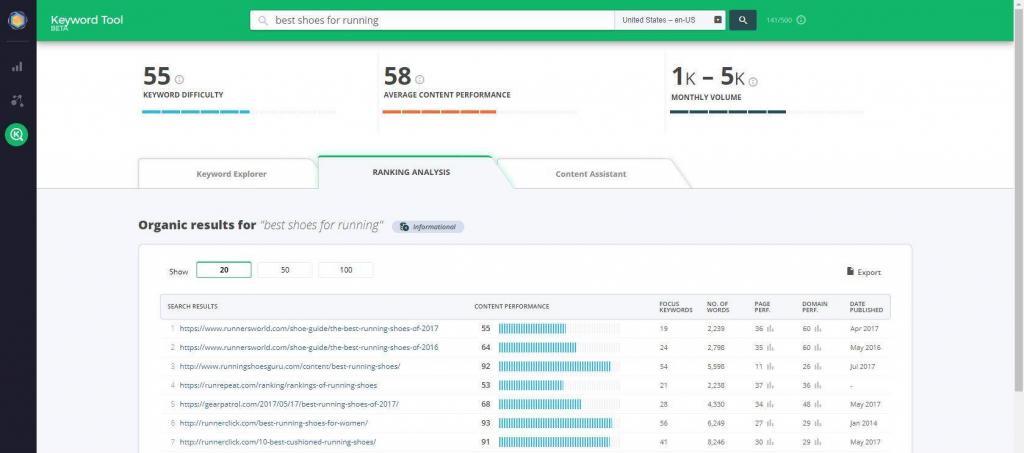The width and height of the screenshot is (1024, 453).
Task: Select the Keyword Tool sidebar icon
Action: pos(17,135)
